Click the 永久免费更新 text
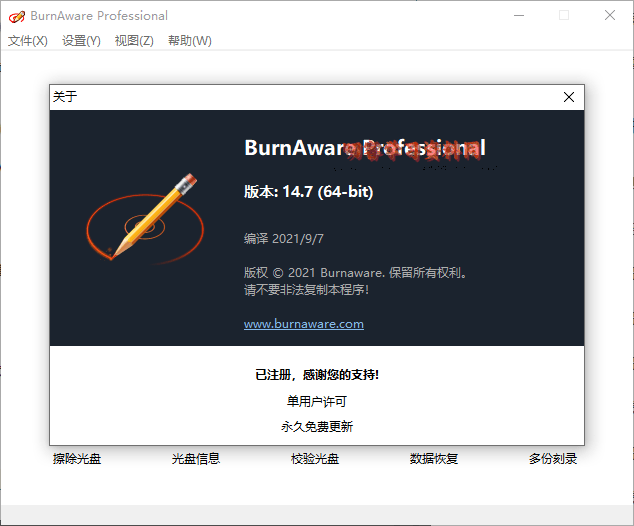This screenshot has width=634, height=526. (x=317, y=426)
